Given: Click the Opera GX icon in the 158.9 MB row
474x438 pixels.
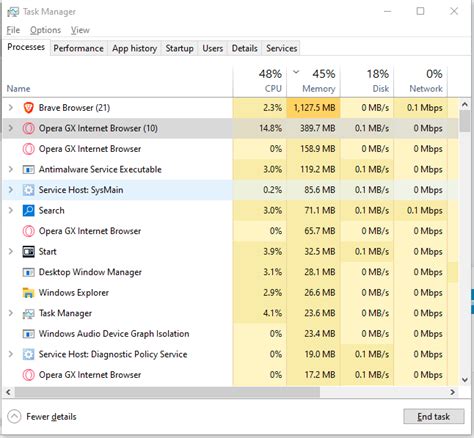Looking at the screenshot, I should point(28,149).
